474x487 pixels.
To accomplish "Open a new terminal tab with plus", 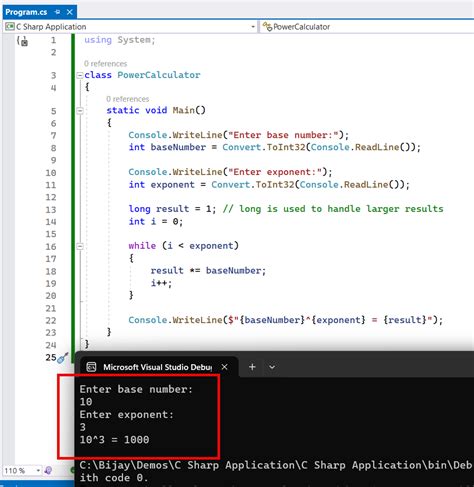I will (252, 367).
